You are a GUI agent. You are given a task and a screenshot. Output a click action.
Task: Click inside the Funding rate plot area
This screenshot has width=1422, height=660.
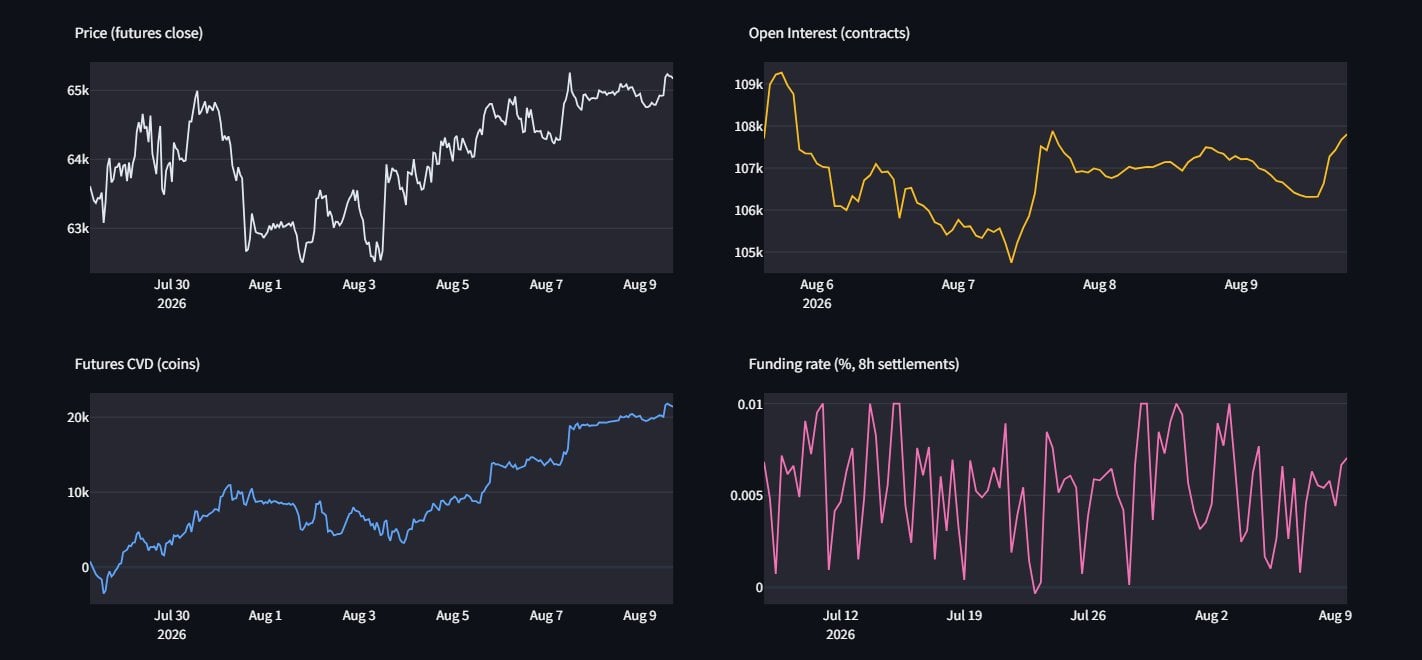[1055, 498]
